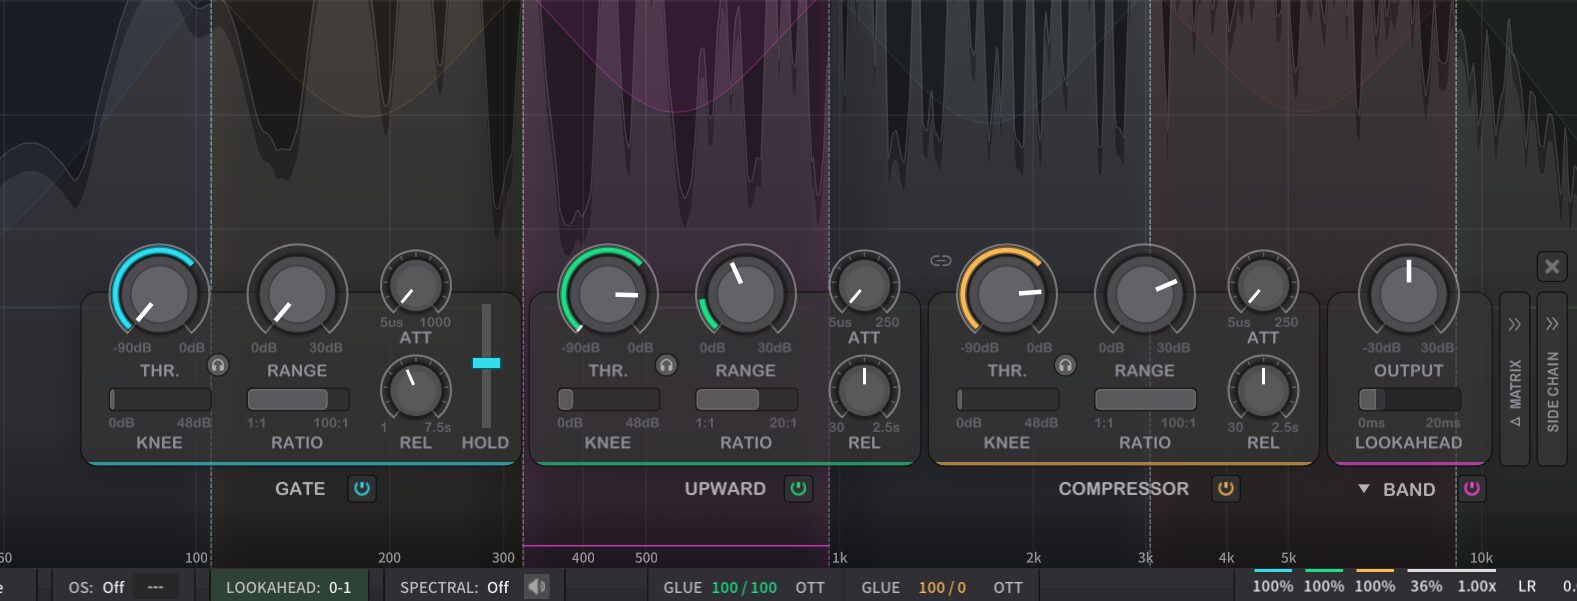Expand the Matrix side panel
The width and height of the screenshot is (1577, 601).
pos(1514,380)
